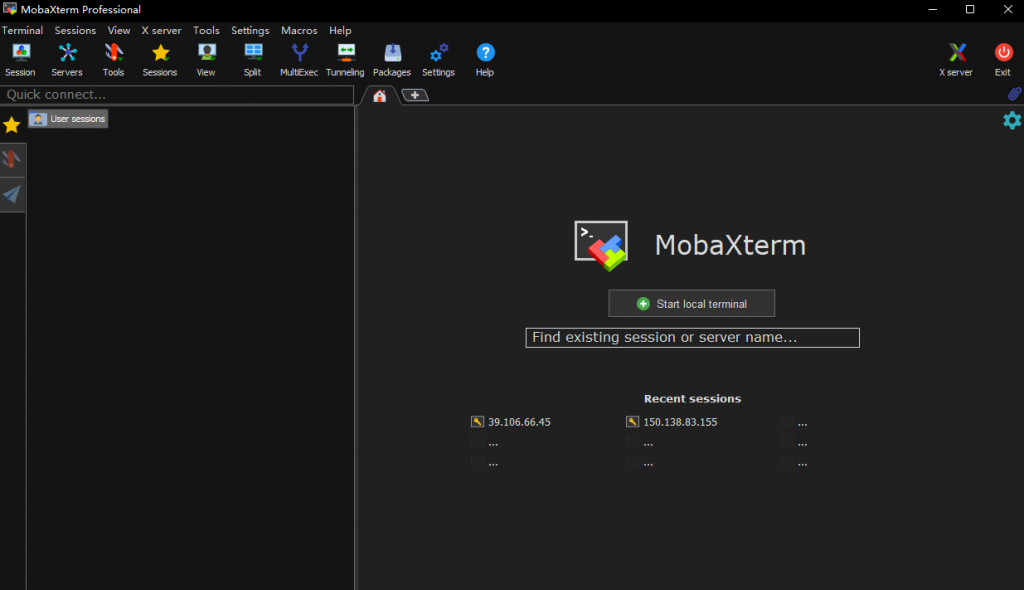This screenshot has width=1024, height=590.
Task: Select User sessions tree item
Action: pos(68,119)
